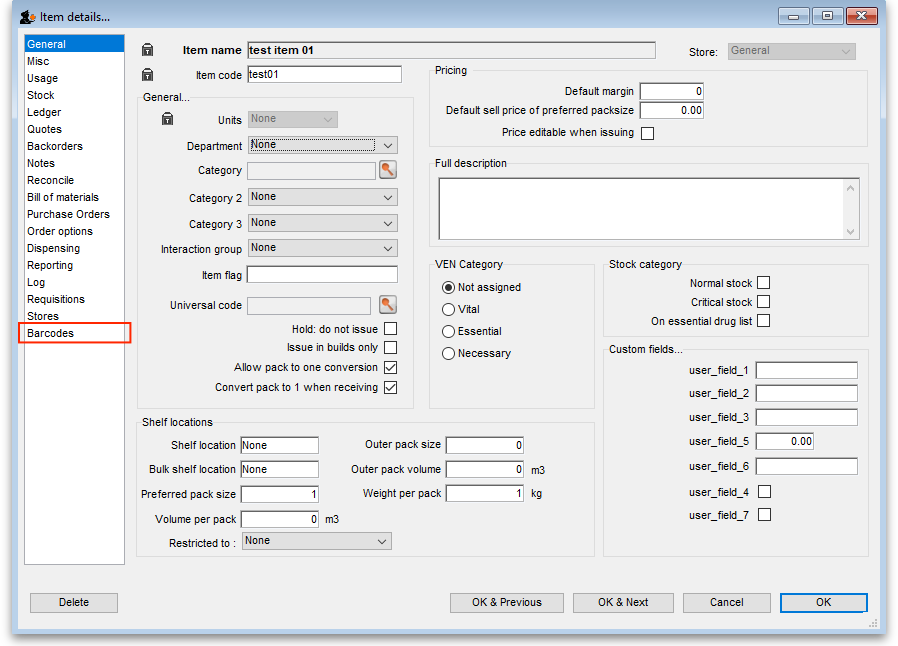Switch to the Barcodes section
898x646 pixels.
51,333
